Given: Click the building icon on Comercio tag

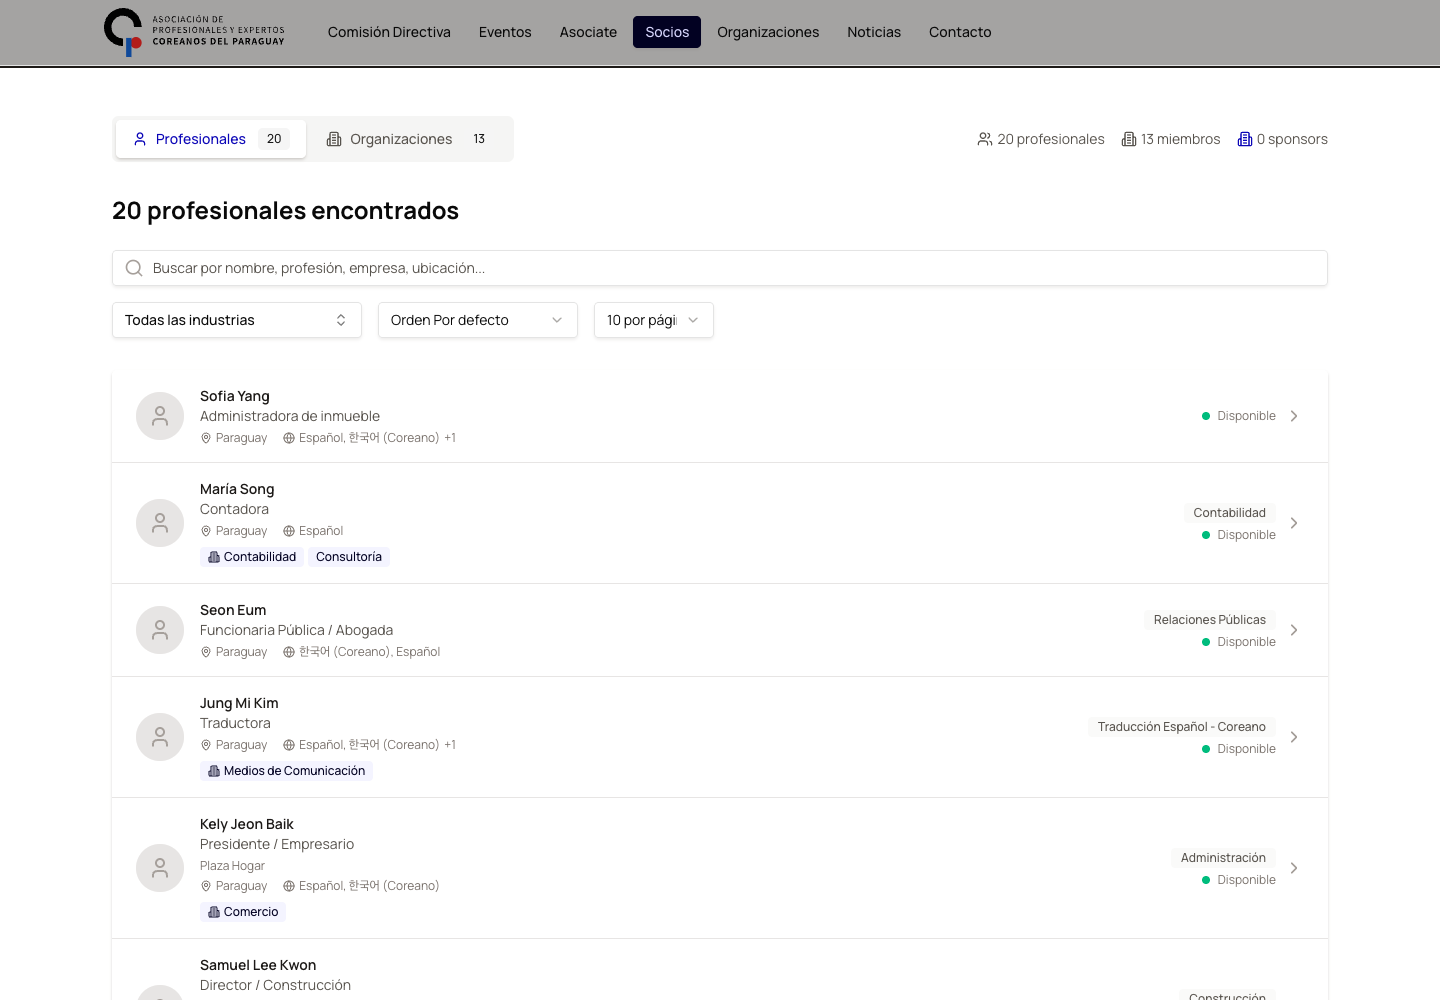Looking at the screenshot, I should tap(214, 912).
